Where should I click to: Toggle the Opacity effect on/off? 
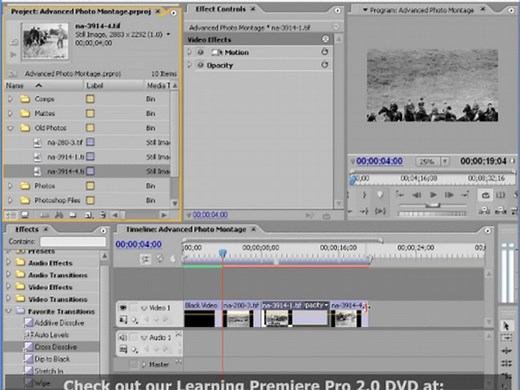[x=200, y=65]
